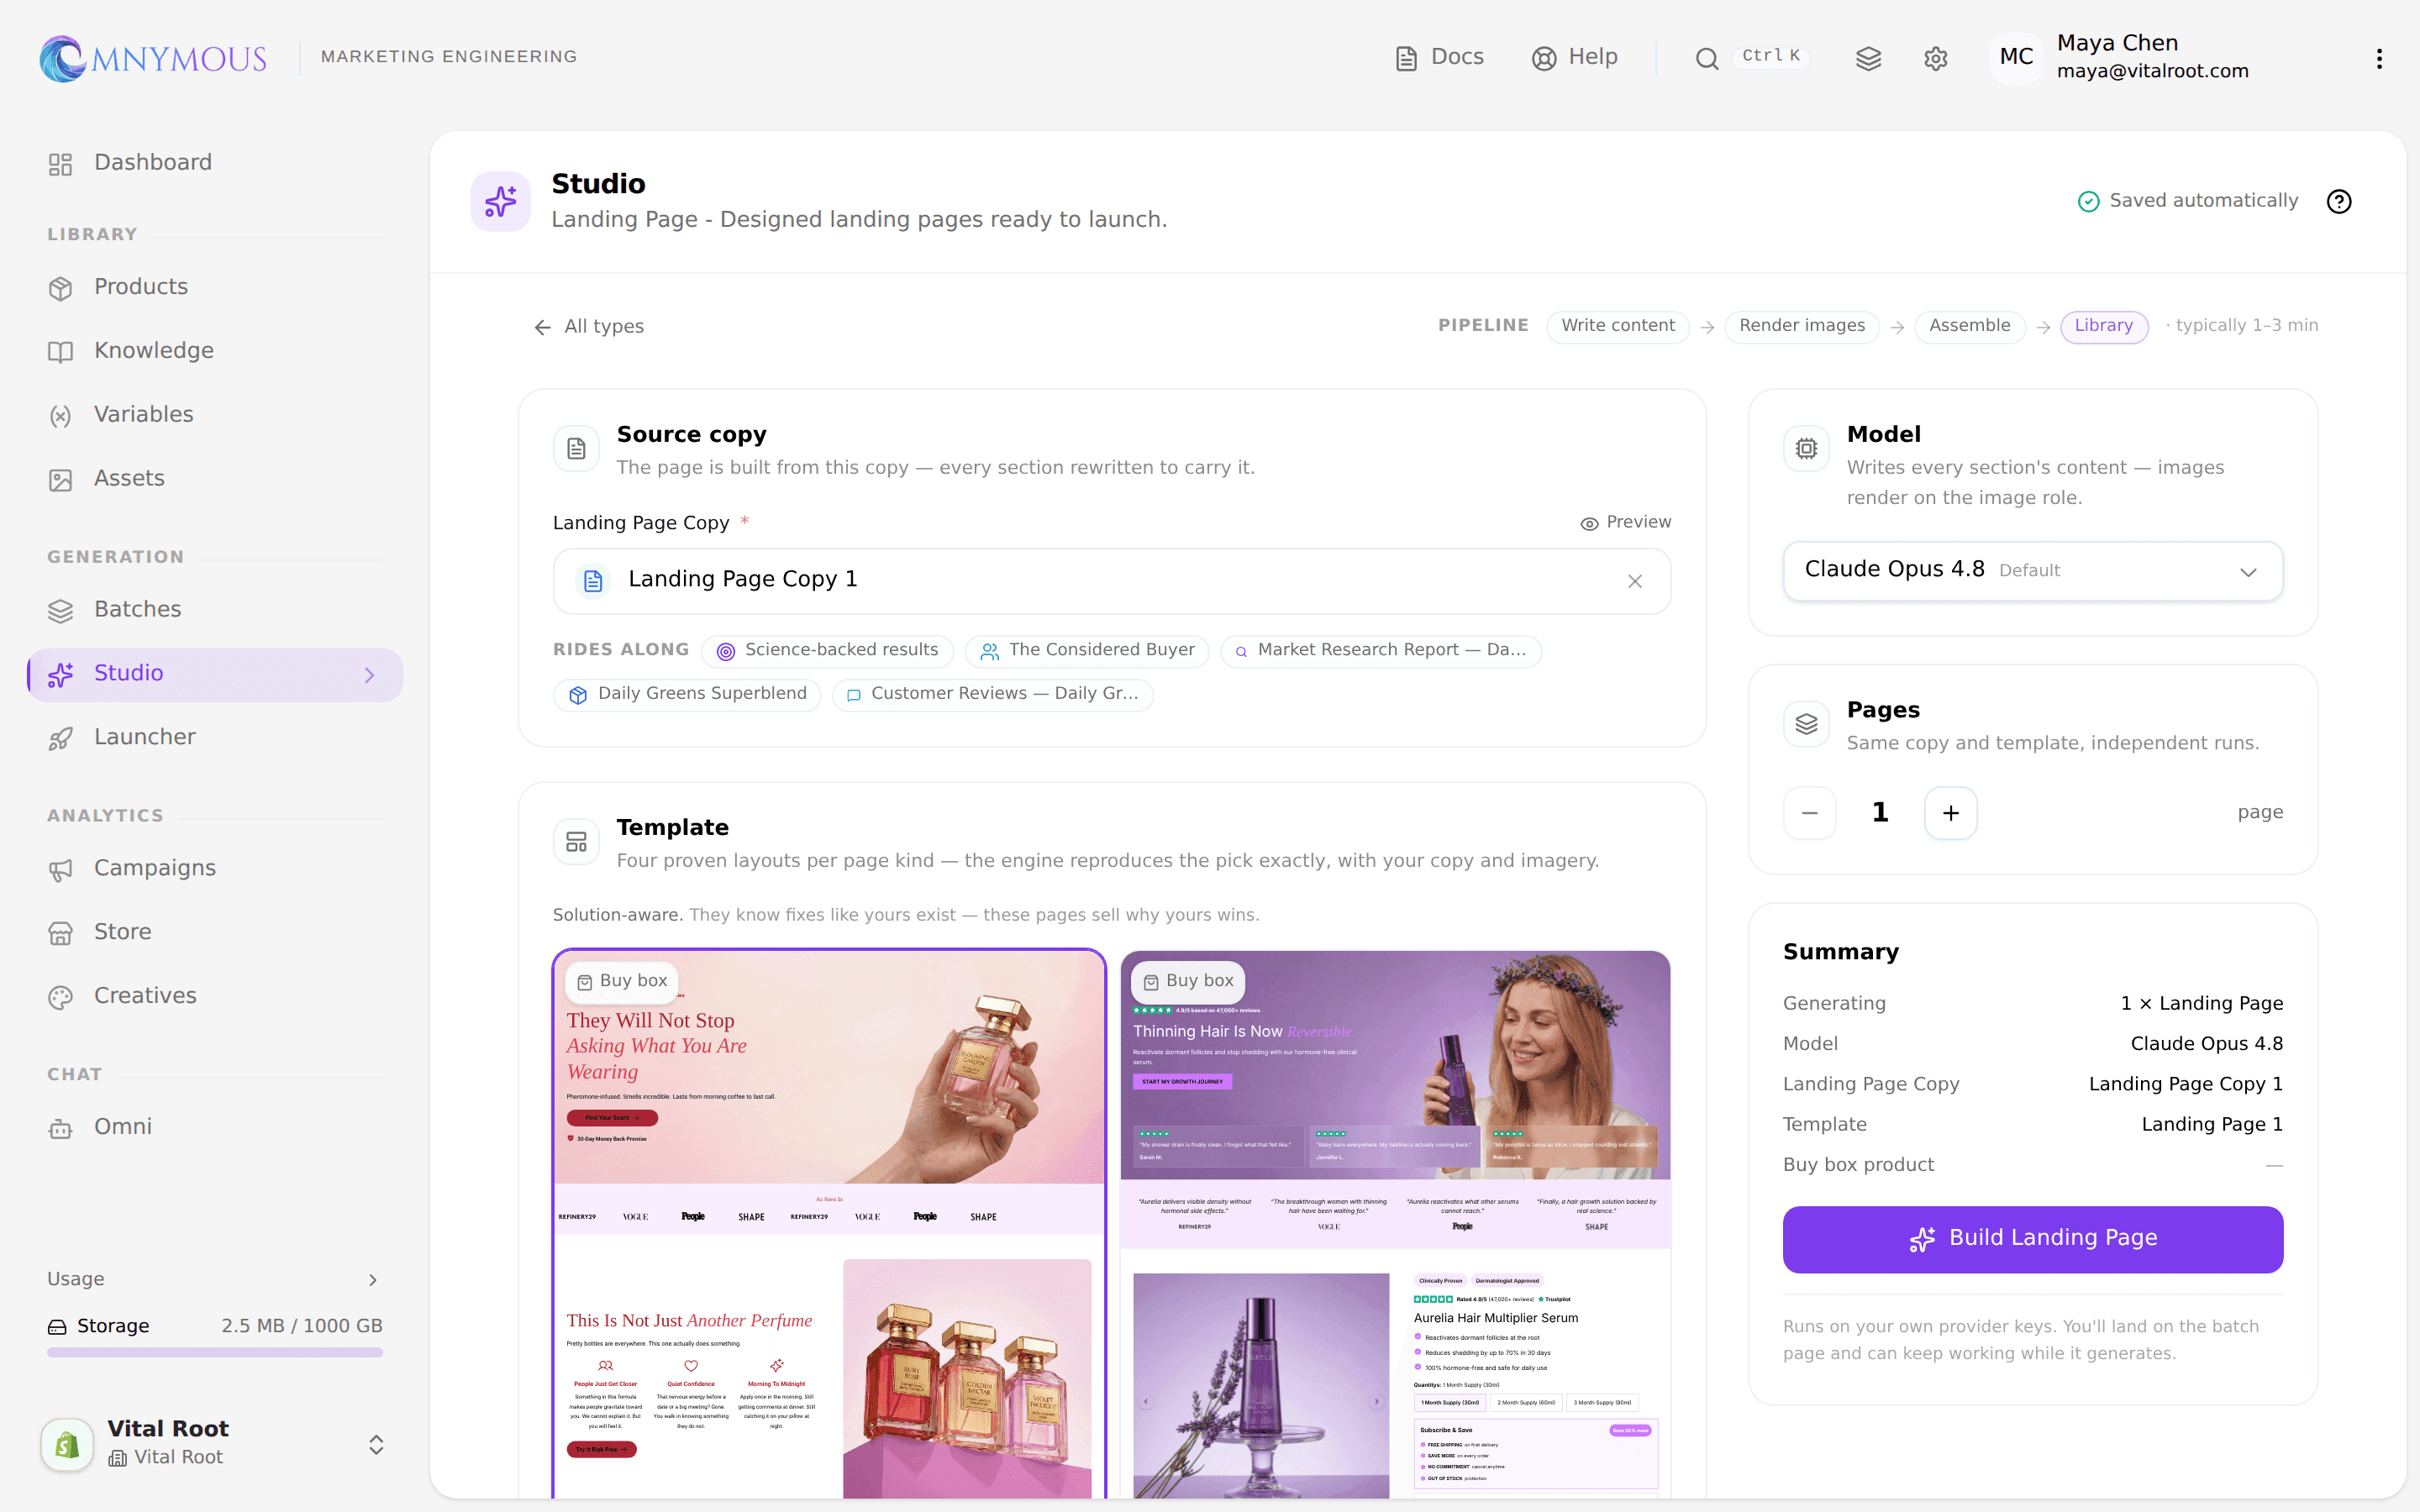Click the Launcher rocket icon

click(61, 738)
